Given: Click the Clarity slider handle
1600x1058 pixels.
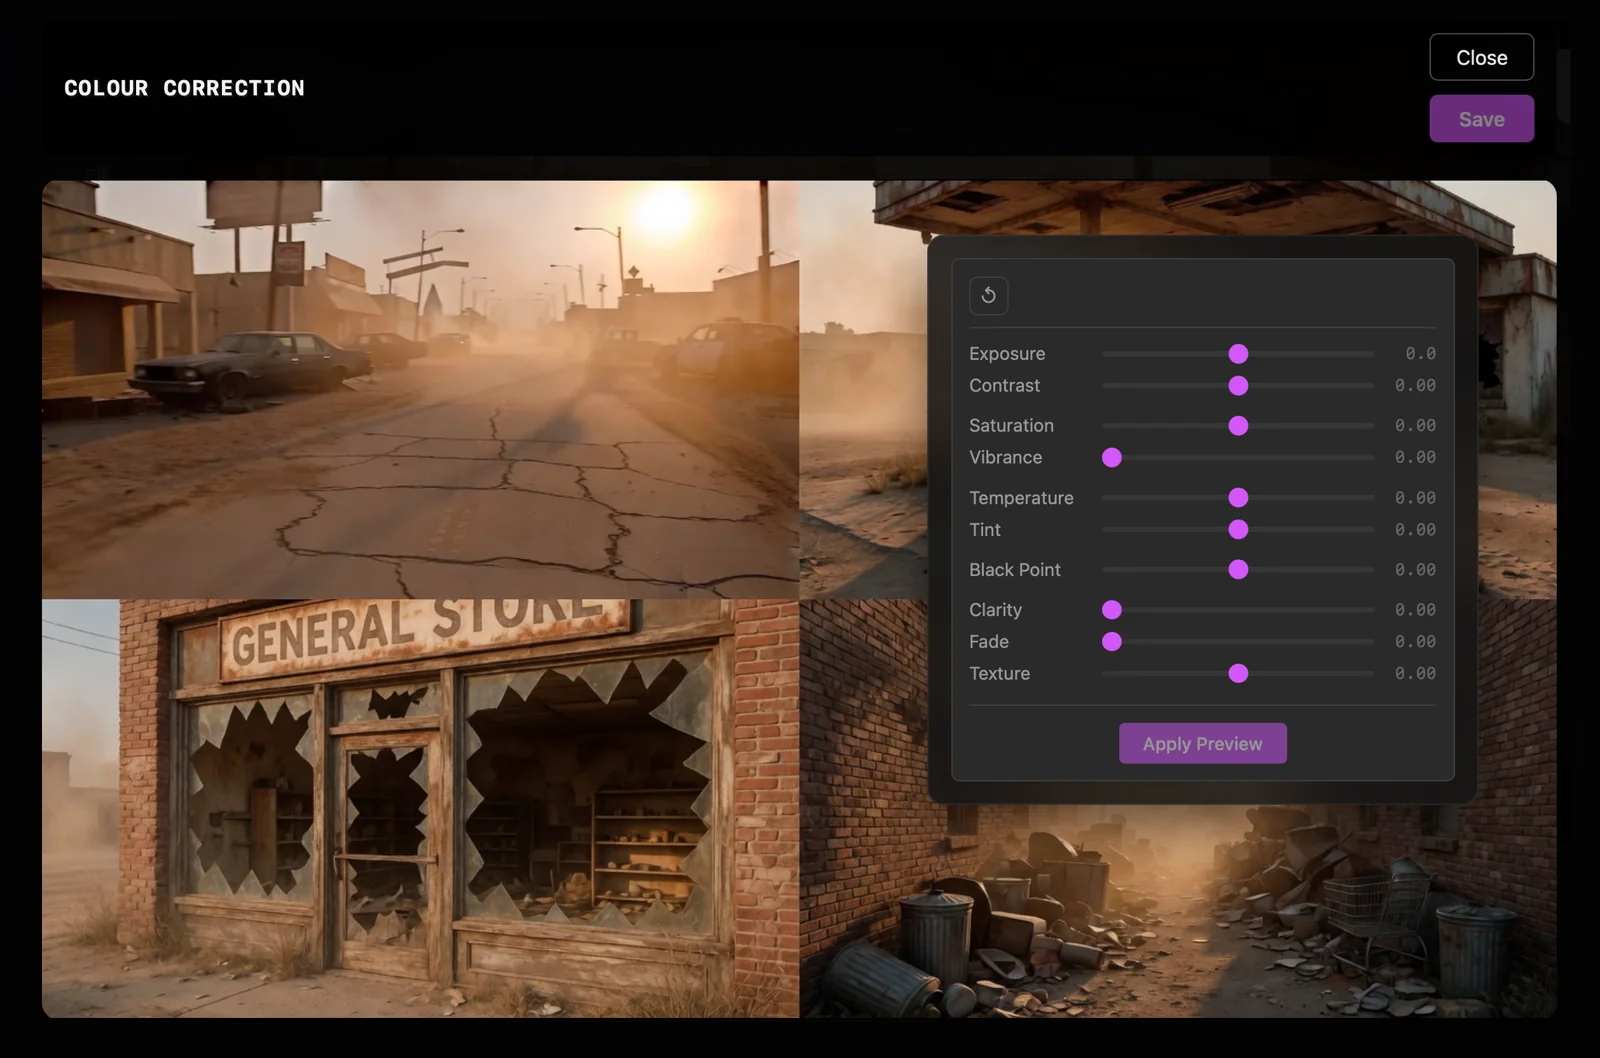Looking at the screenshot, I should click(1112, 610).
